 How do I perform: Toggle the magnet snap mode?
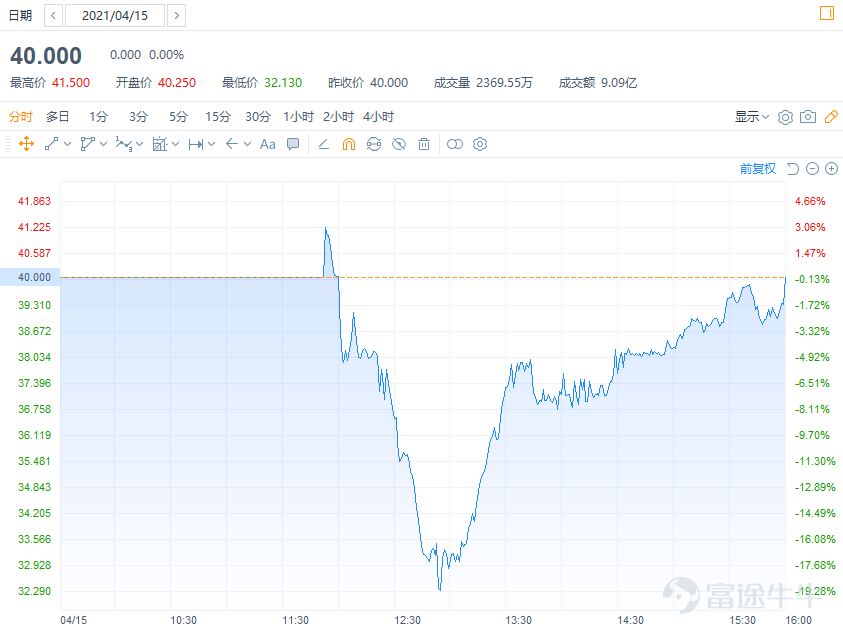pyautogui.click(x=349, y=144)
